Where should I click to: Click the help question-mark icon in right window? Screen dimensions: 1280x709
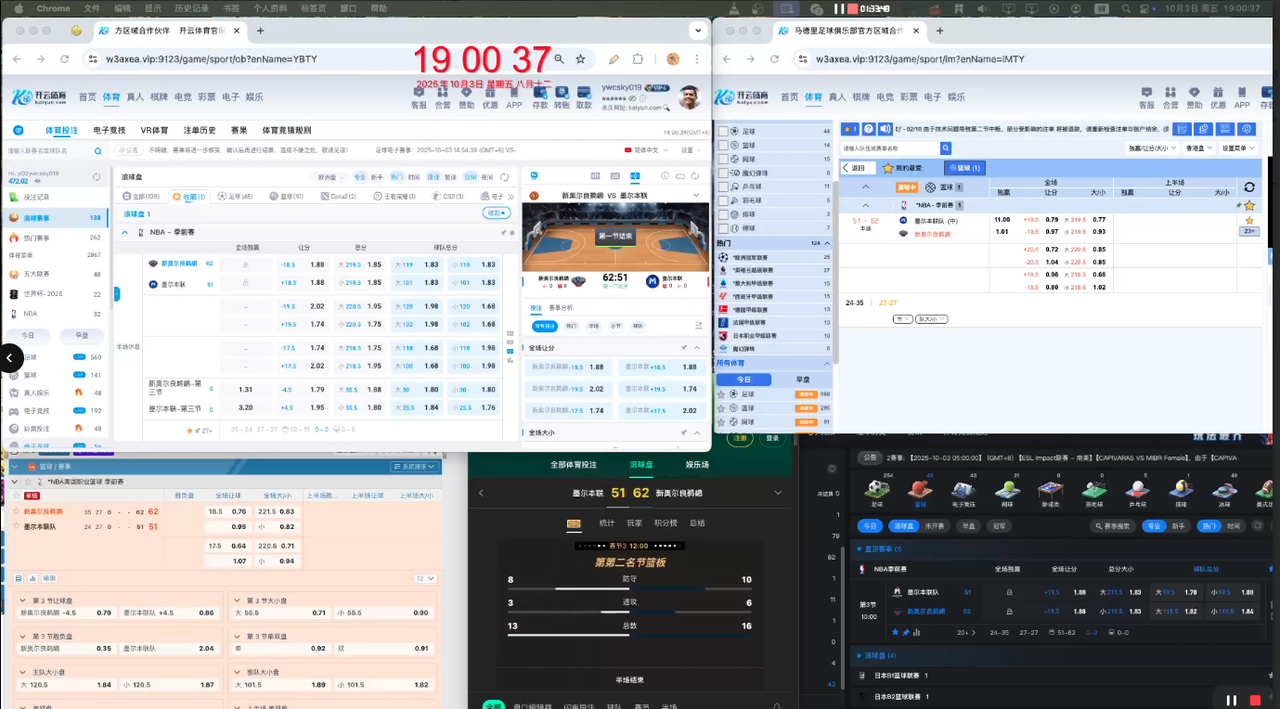pyautogui.click(x=869, y=129)
